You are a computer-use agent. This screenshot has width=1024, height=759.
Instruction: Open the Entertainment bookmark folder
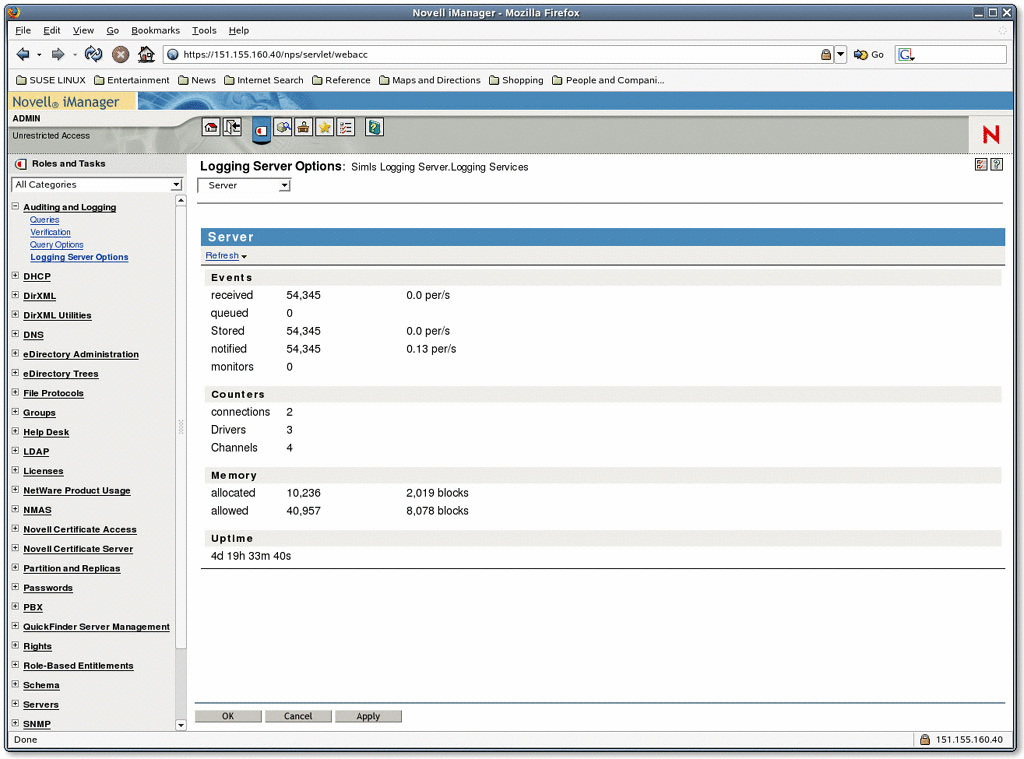[131, 80]
